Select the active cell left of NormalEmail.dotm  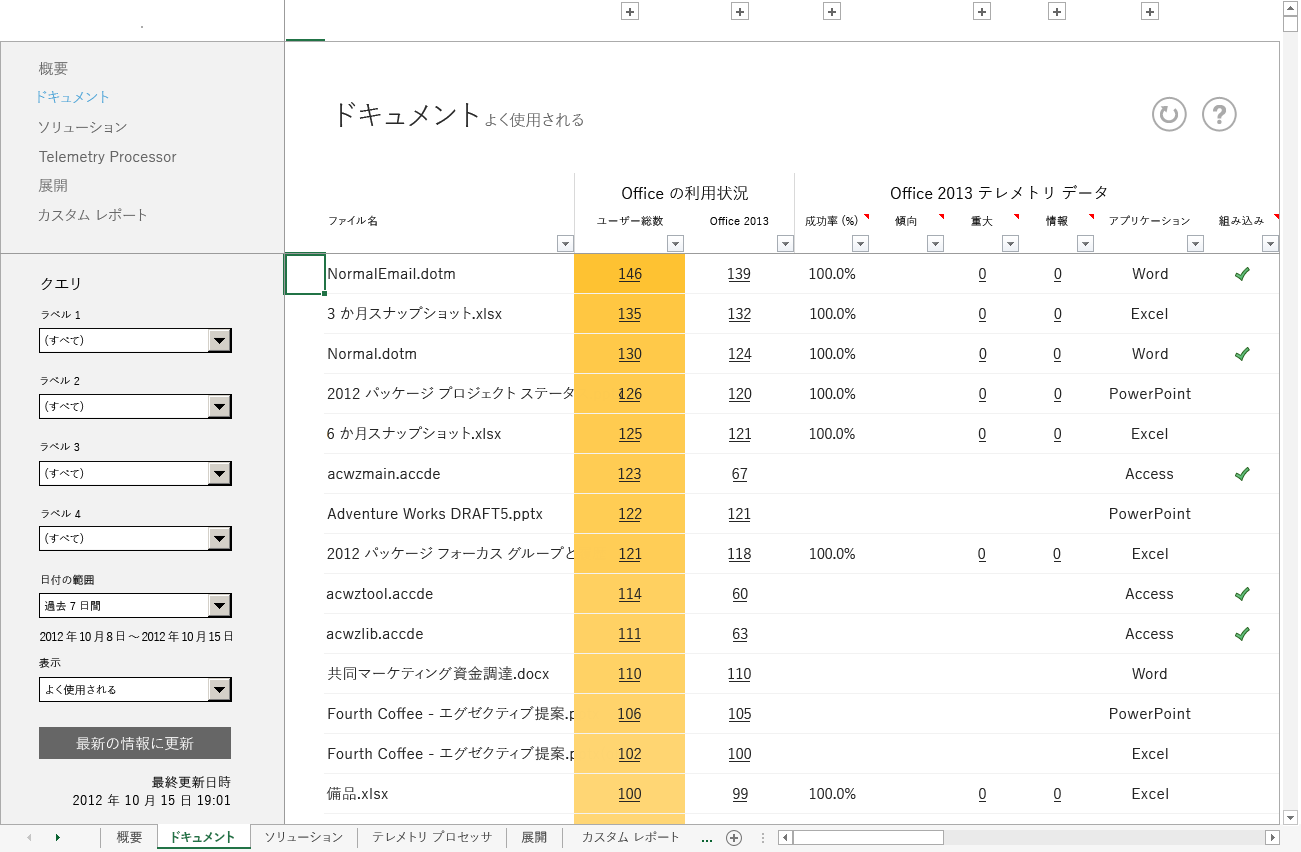coord(305,274)
